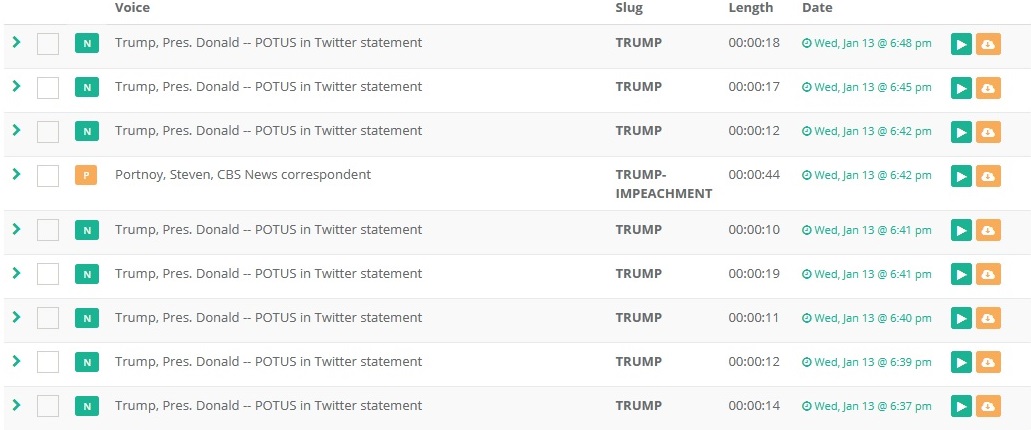Sort by the Voice column header
Image resolution: width=1031 pixels, height=430 pixels.
click(133, 8)
